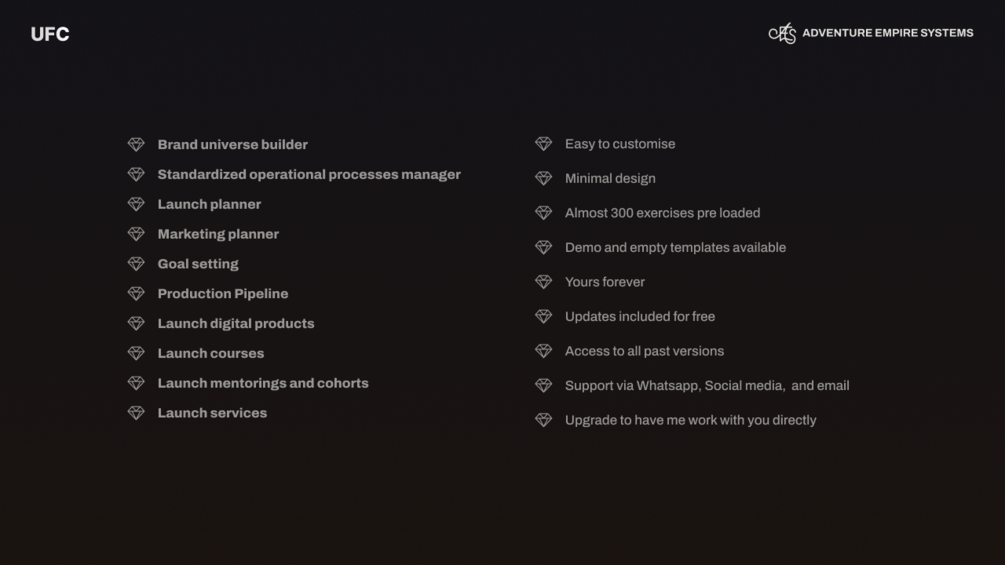
Task: Click the diamond icon next to Launch services
Action: click(136, 413)
